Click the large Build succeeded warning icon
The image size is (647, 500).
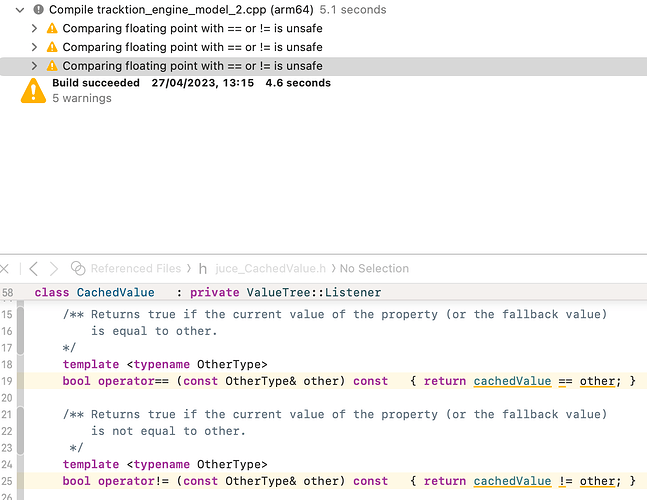(33, 91)
